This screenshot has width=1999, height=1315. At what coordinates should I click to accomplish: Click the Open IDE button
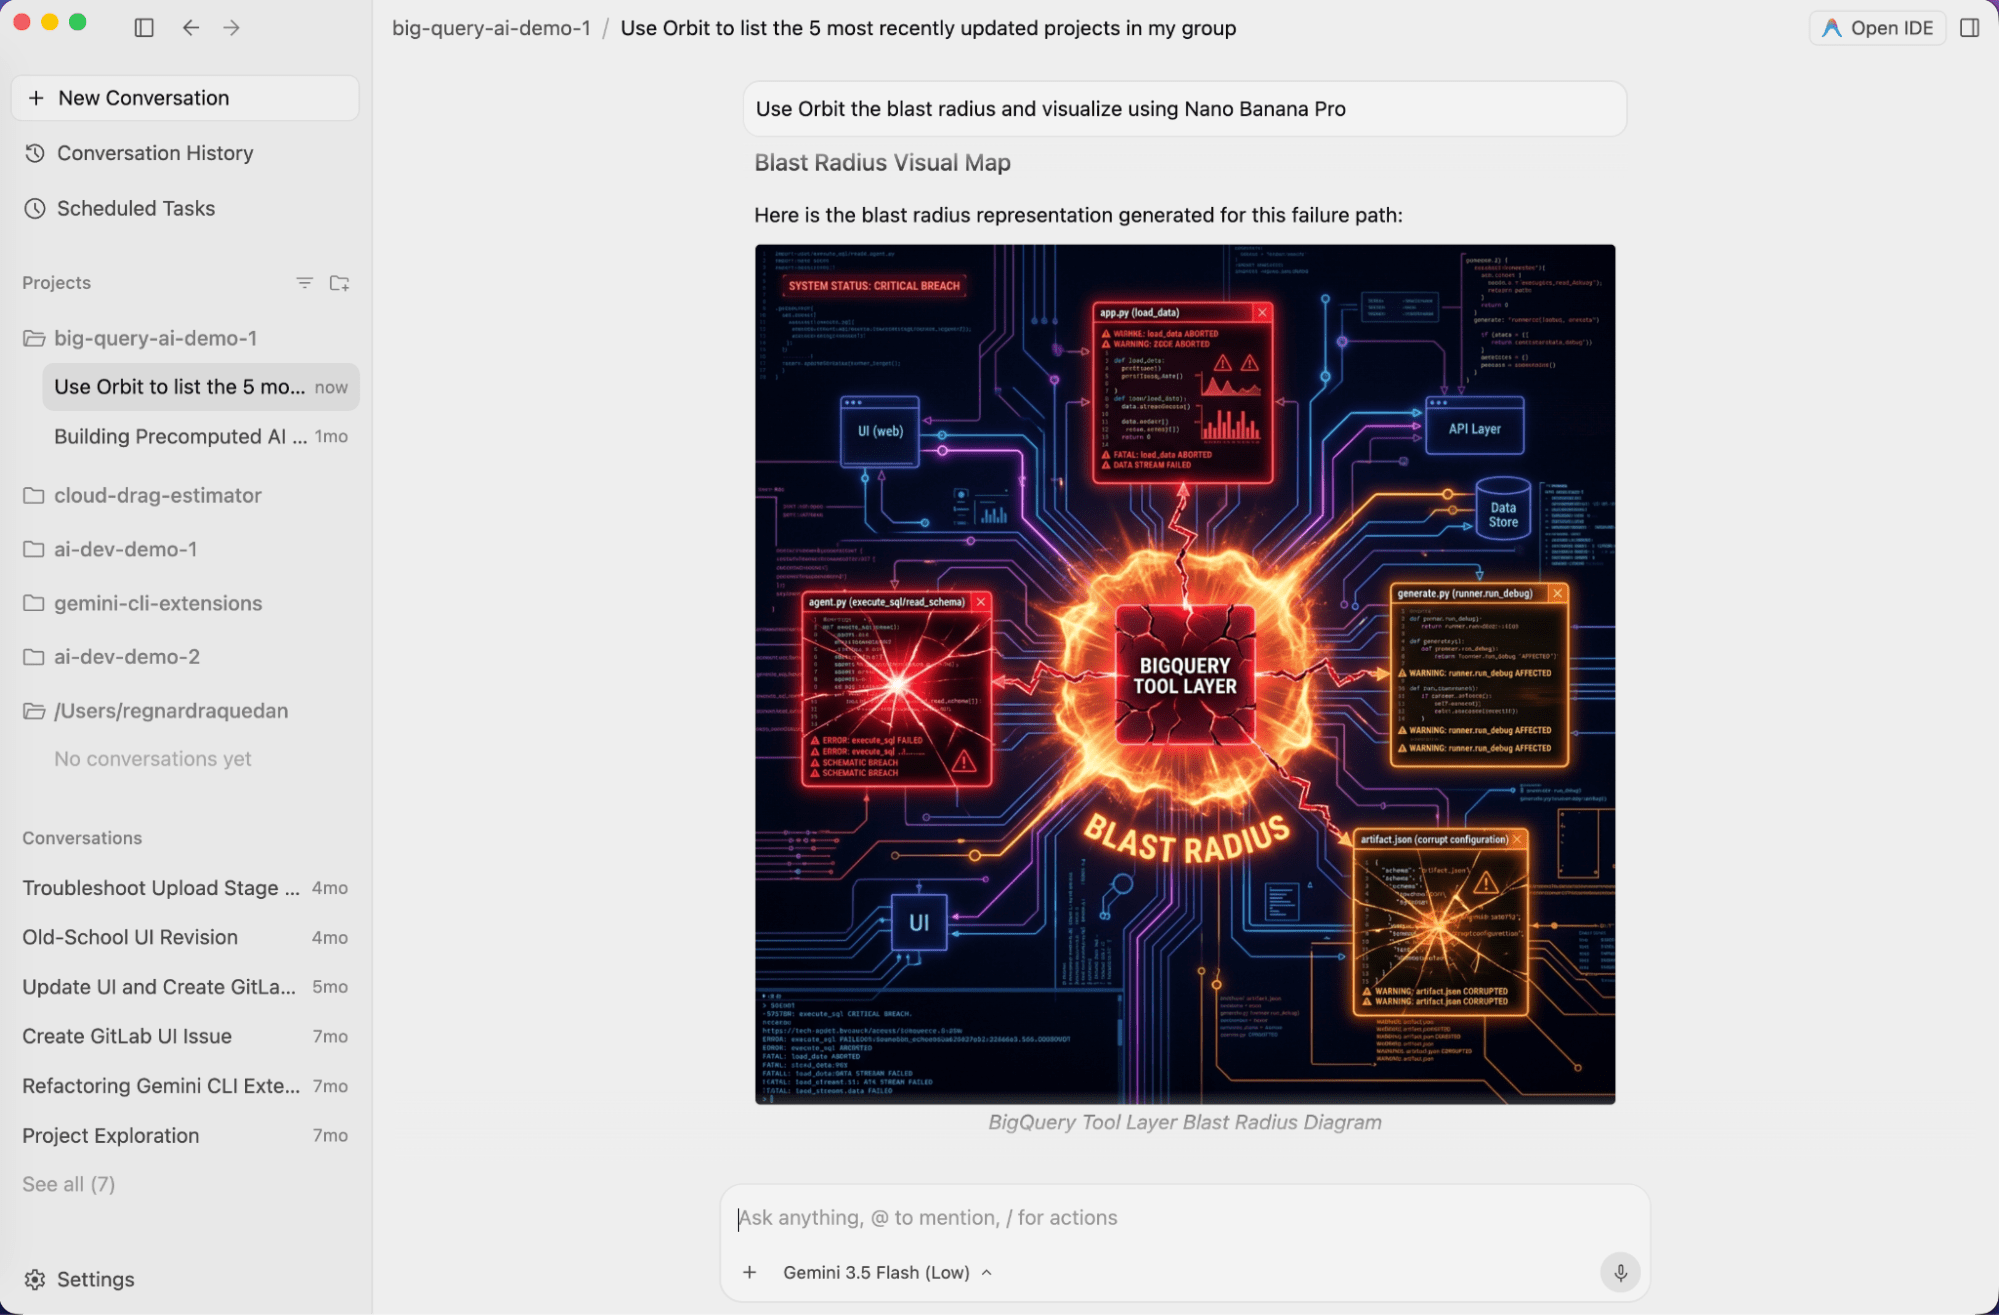[x=1877, y=28]
